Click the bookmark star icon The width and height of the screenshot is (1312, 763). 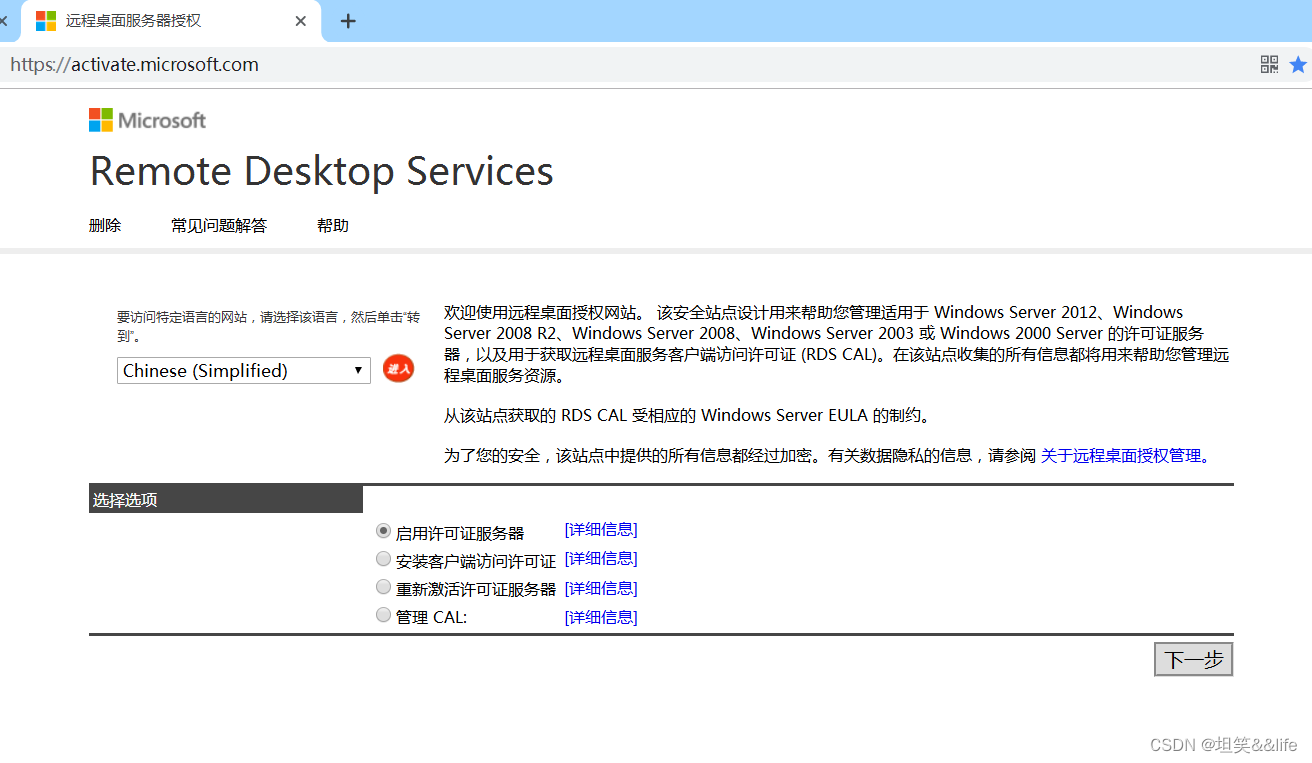tap(1298, 65)
